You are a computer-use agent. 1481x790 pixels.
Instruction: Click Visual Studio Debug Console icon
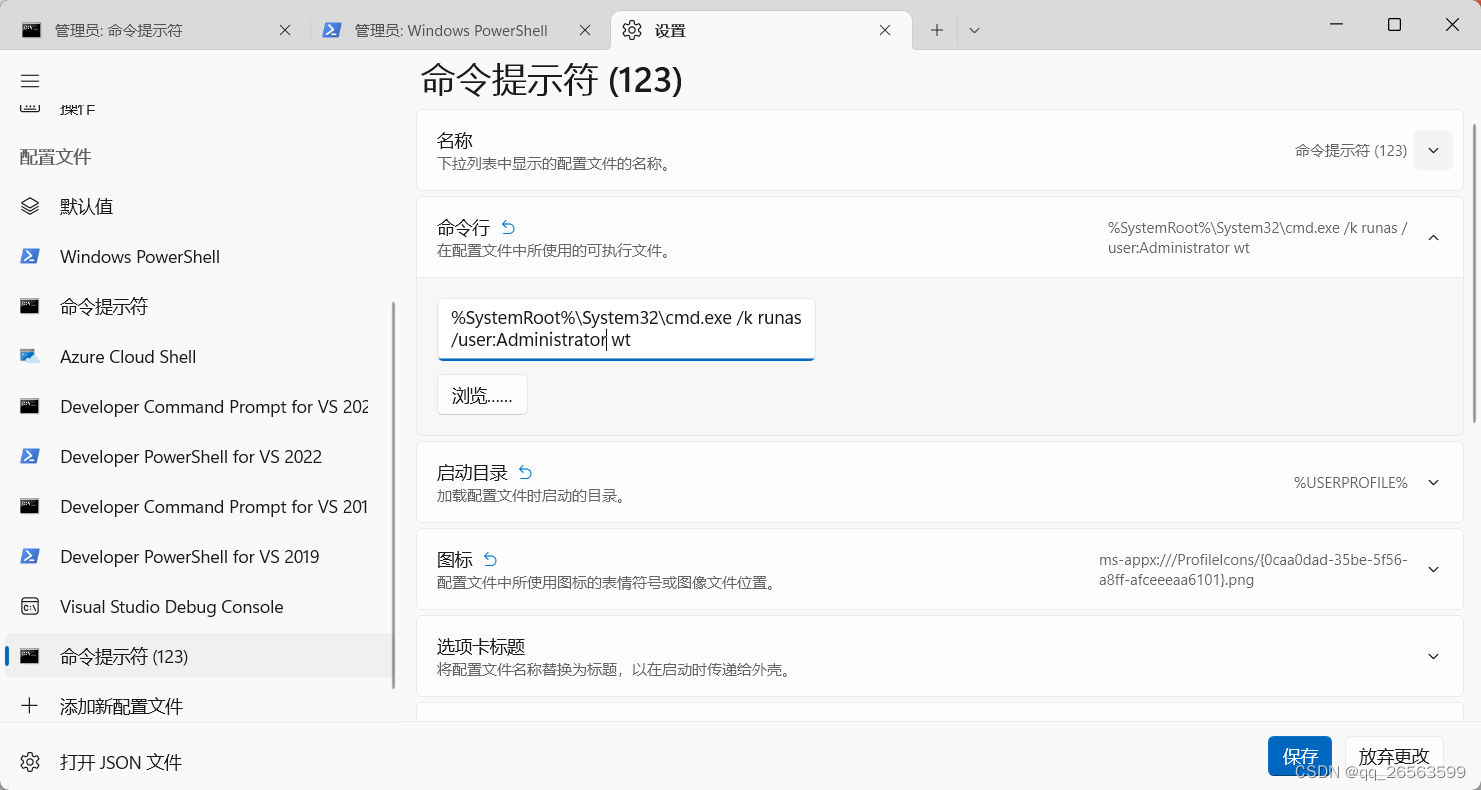point(30,606)
